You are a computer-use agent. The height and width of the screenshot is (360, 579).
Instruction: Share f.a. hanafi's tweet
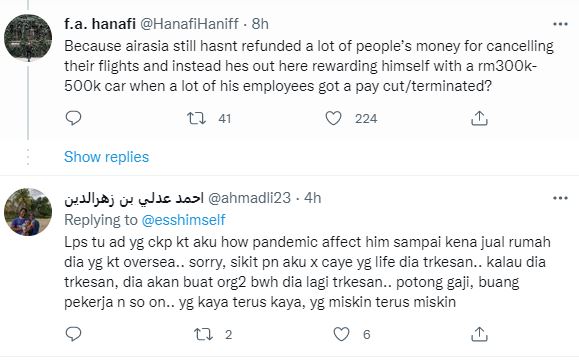[479, 118]
